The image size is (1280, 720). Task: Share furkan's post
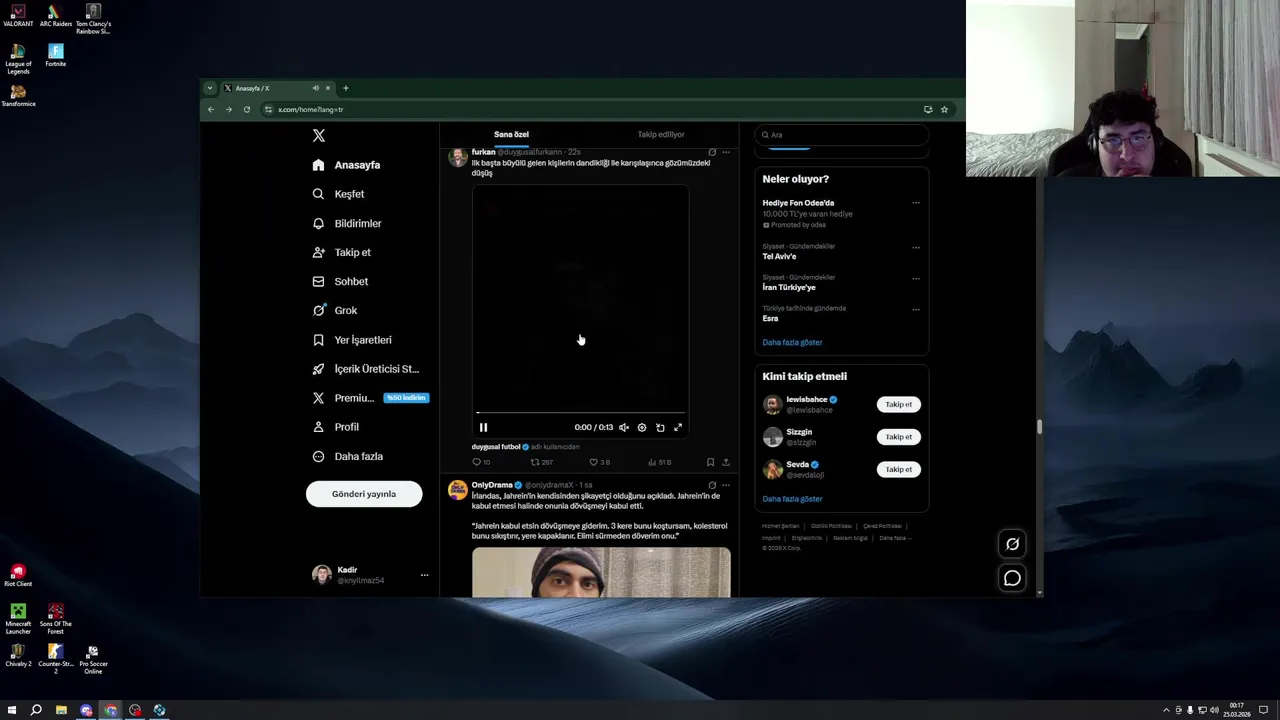click(x=726, y=462)
